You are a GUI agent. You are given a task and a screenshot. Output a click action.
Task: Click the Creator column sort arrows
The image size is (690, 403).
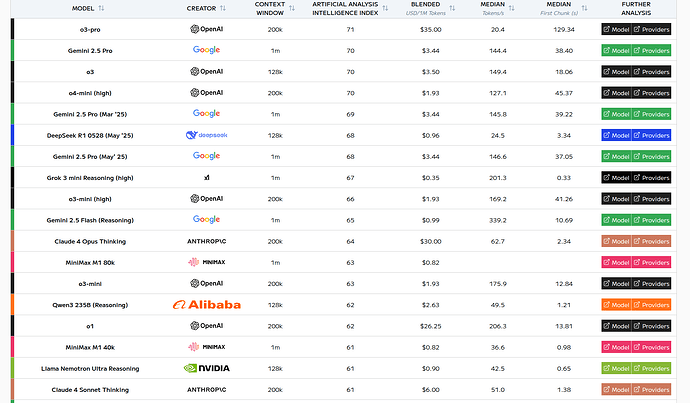(223, 8)
